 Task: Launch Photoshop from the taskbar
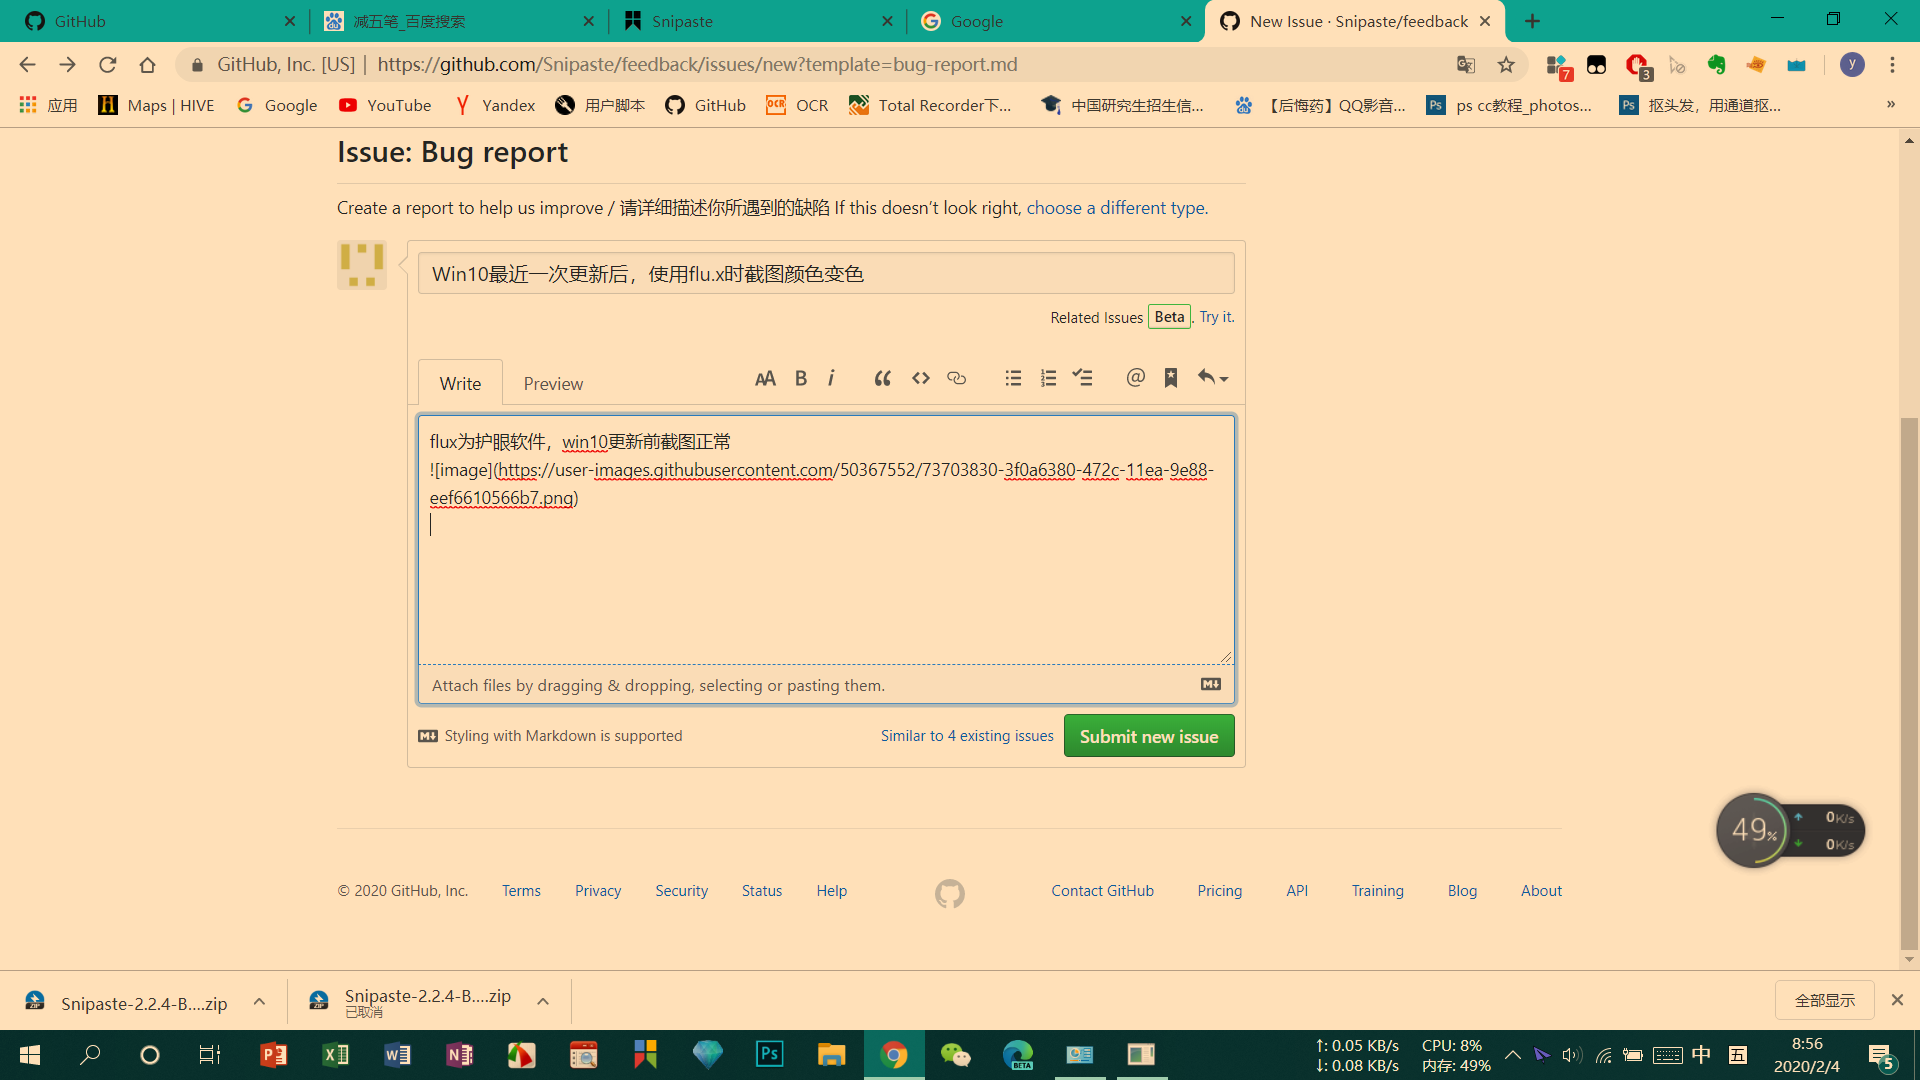pos(769,1054)
